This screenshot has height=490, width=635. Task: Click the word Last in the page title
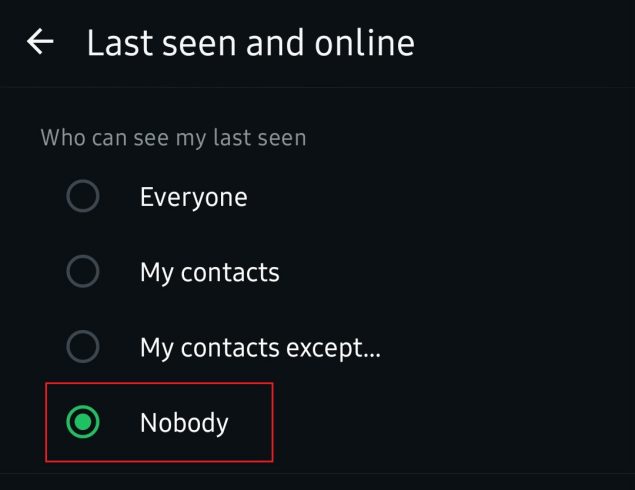pos(121,43)
